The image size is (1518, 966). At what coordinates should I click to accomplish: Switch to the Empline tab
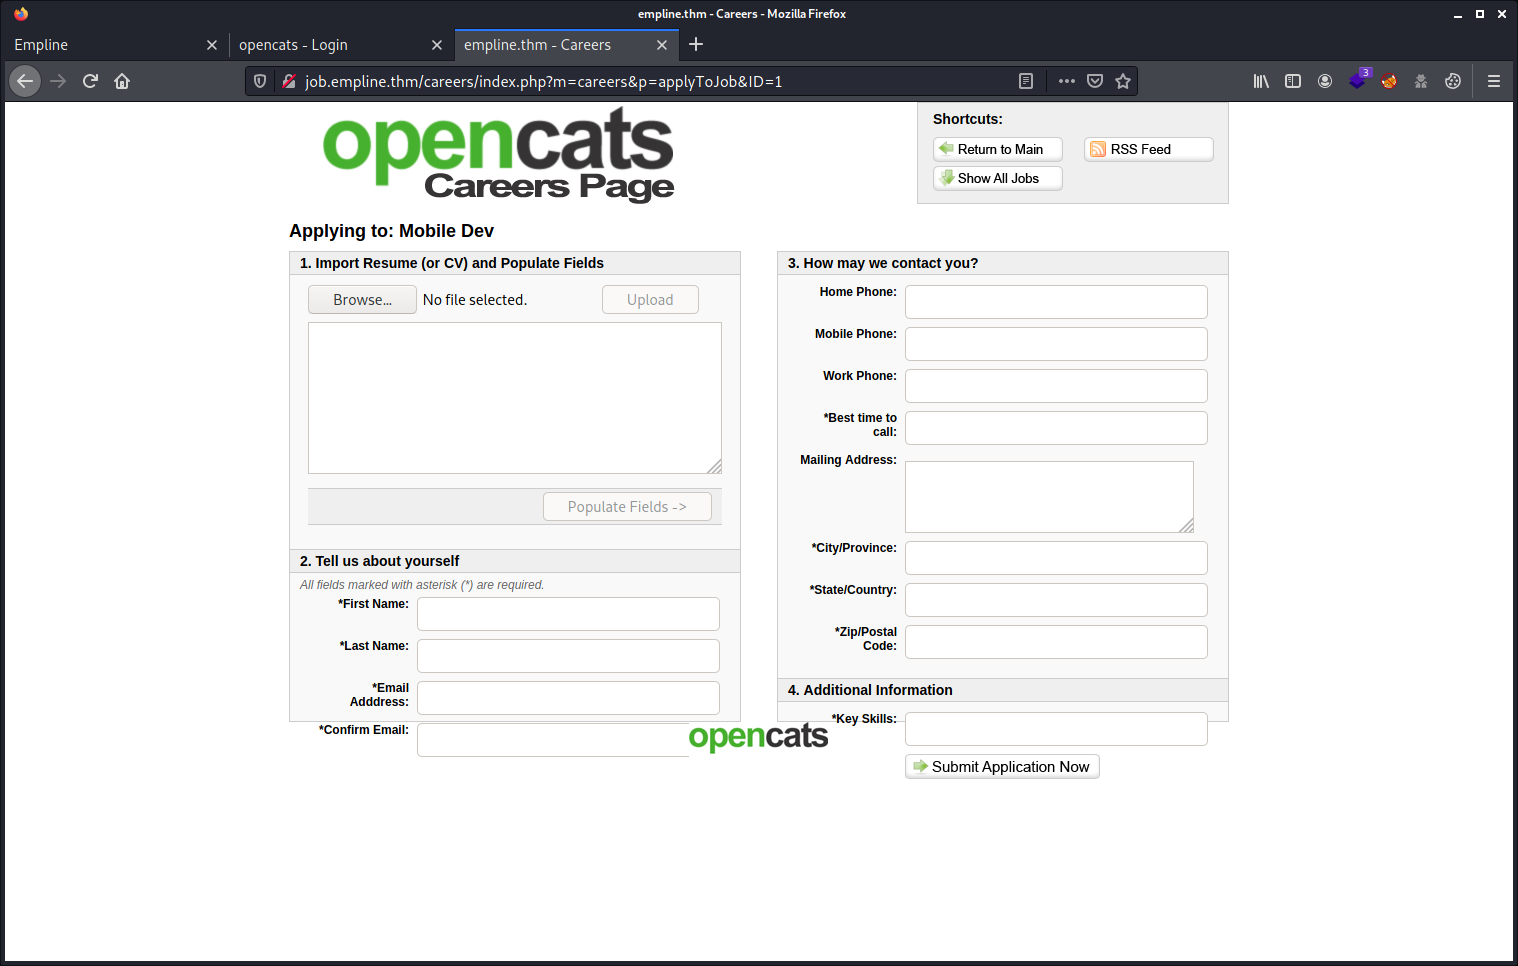[115, 45]
